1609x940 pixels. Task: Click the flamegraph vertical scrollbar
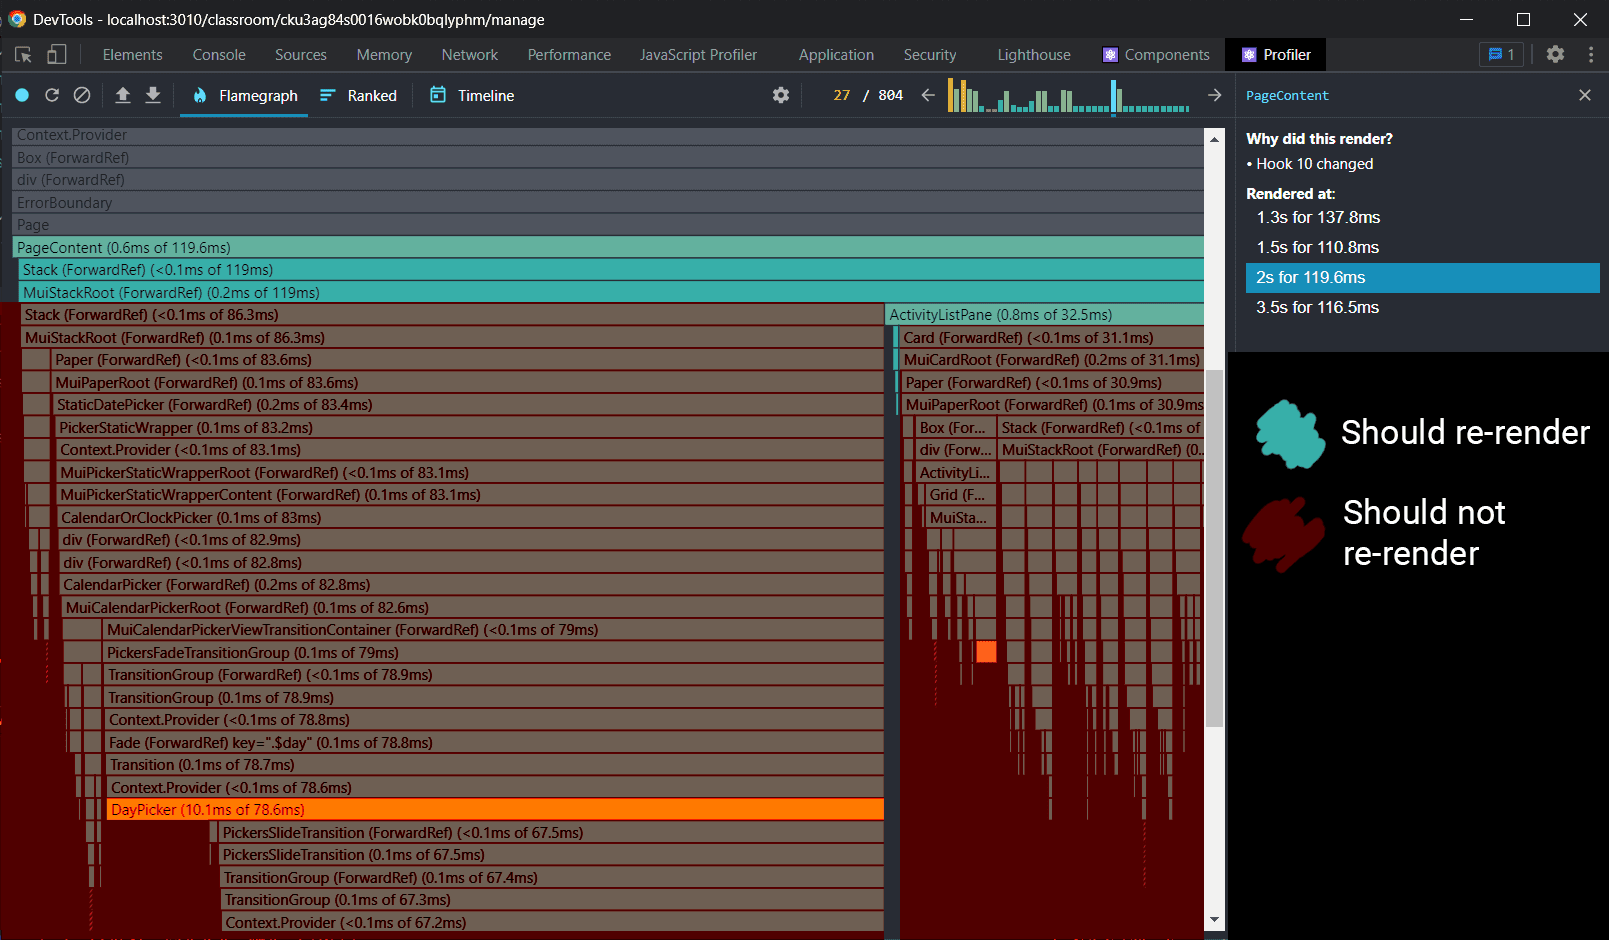pos(1214,548)
